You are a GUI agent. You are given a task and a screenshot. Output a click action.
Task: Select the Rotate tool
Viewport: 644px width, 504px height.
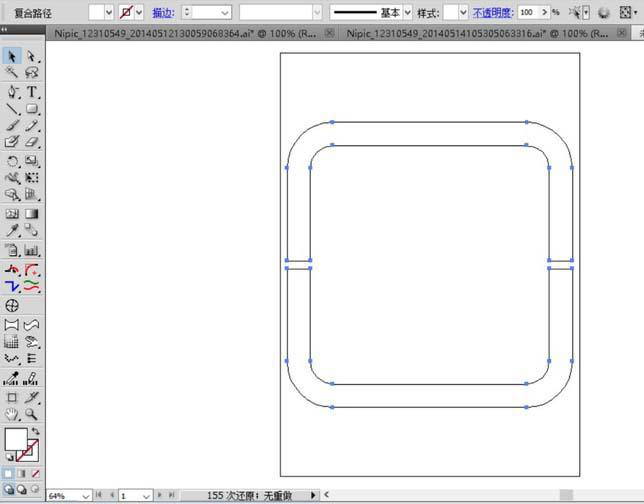click(12, 161)
